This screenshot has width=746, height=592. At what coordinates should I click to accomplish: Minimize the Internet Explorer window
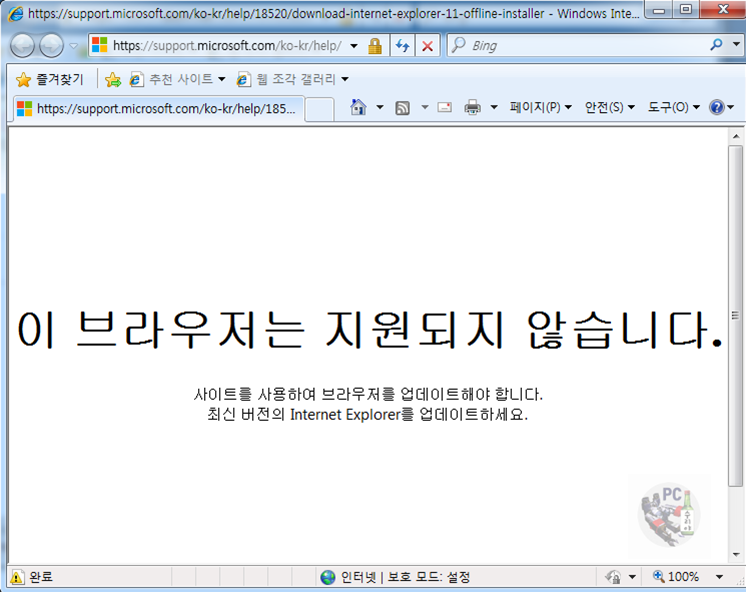[x=659, y=10]
